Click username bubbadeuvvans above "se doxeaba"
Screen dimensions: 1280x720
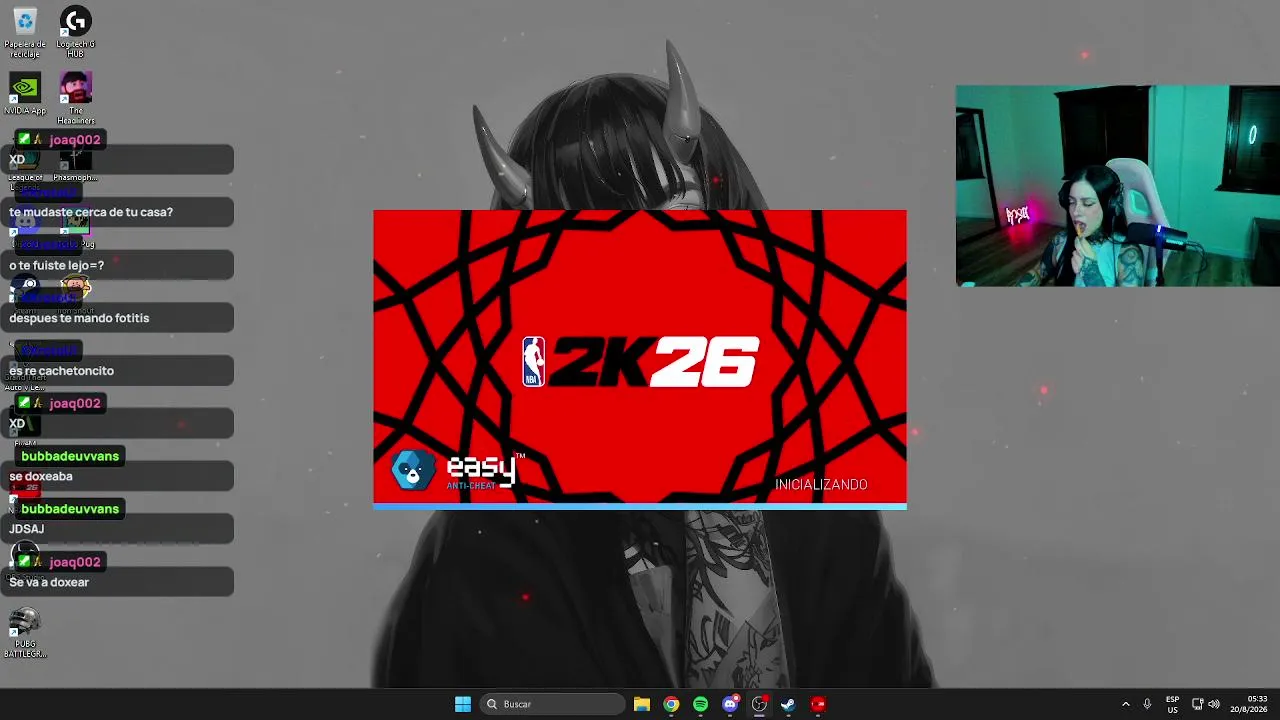70,456
